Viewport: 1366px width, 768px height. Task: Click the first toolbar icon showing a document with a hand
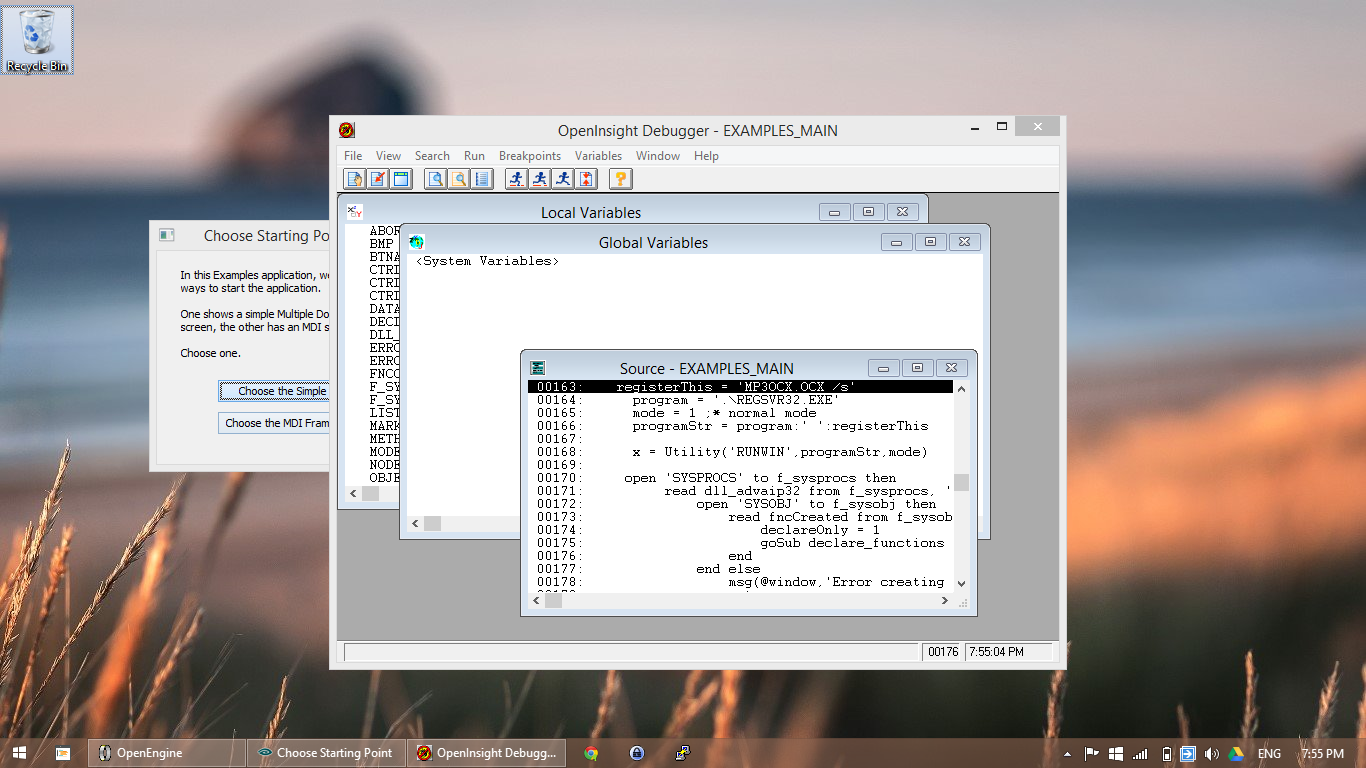354,179
